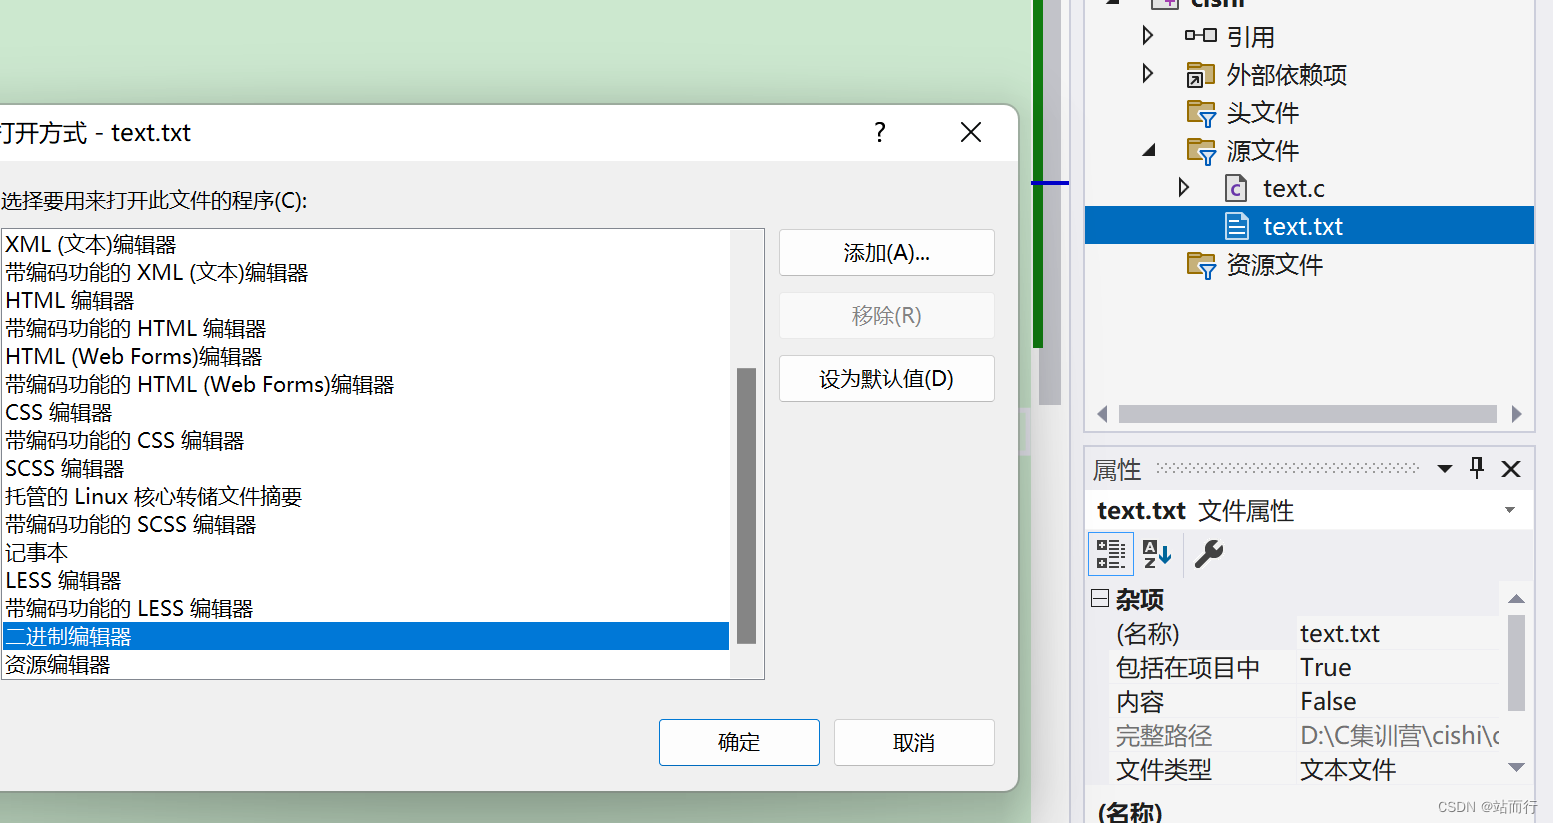Select 资源文件 folder in Solution Explorer

[x=1274, y=265]
